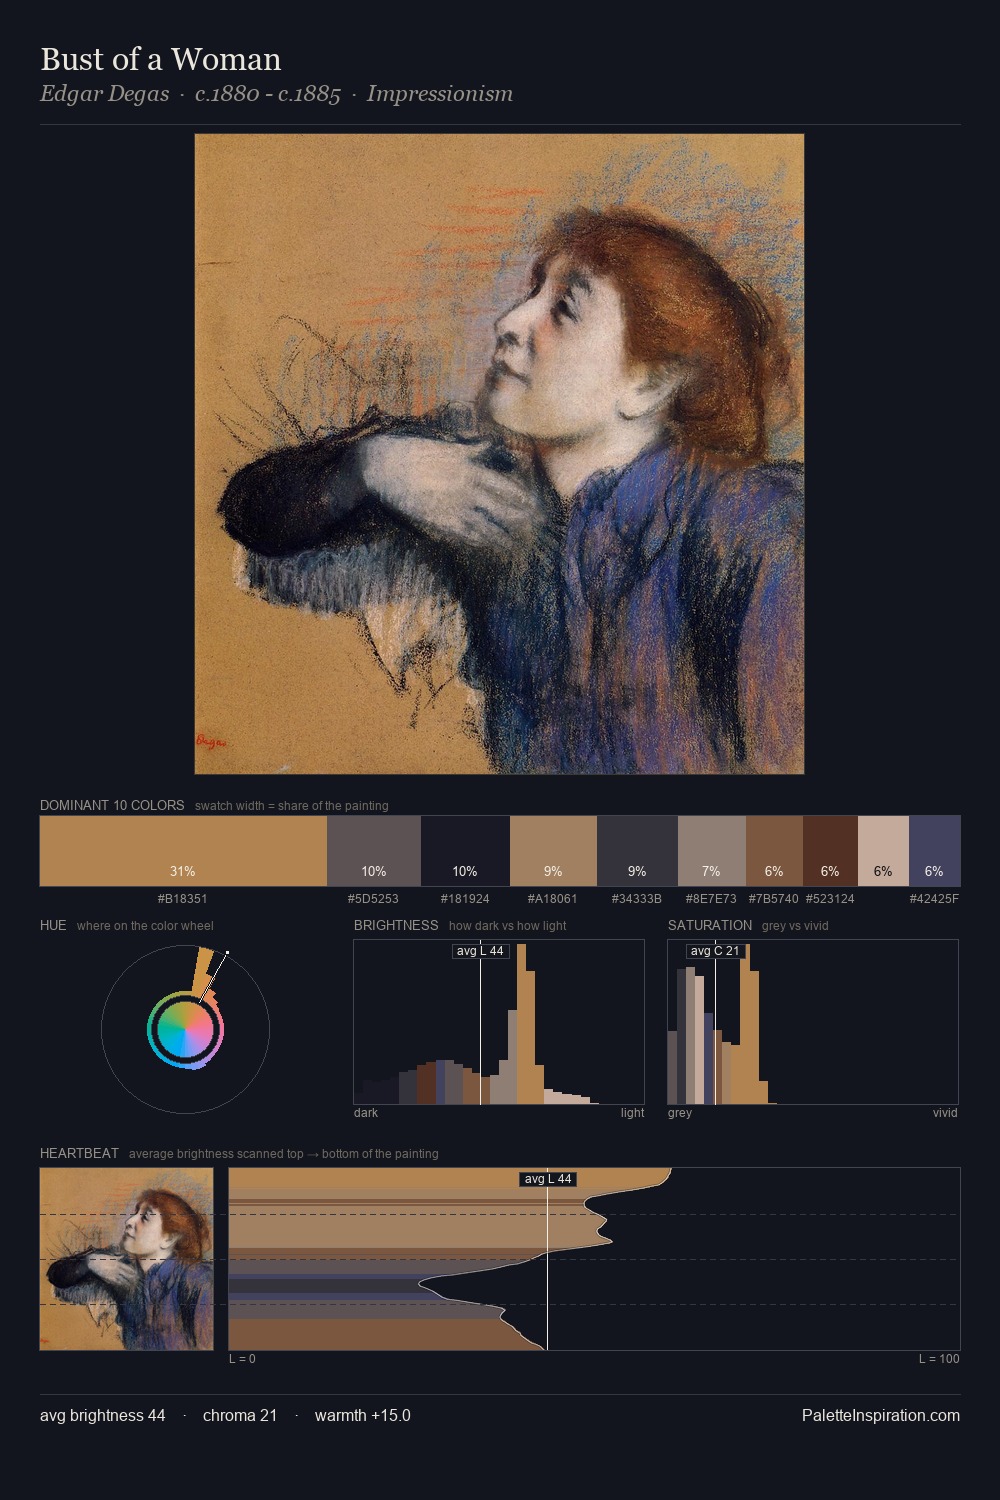
Task: Select the 7% swatch for #8E7E73
Action: click(x=712, y=851)
